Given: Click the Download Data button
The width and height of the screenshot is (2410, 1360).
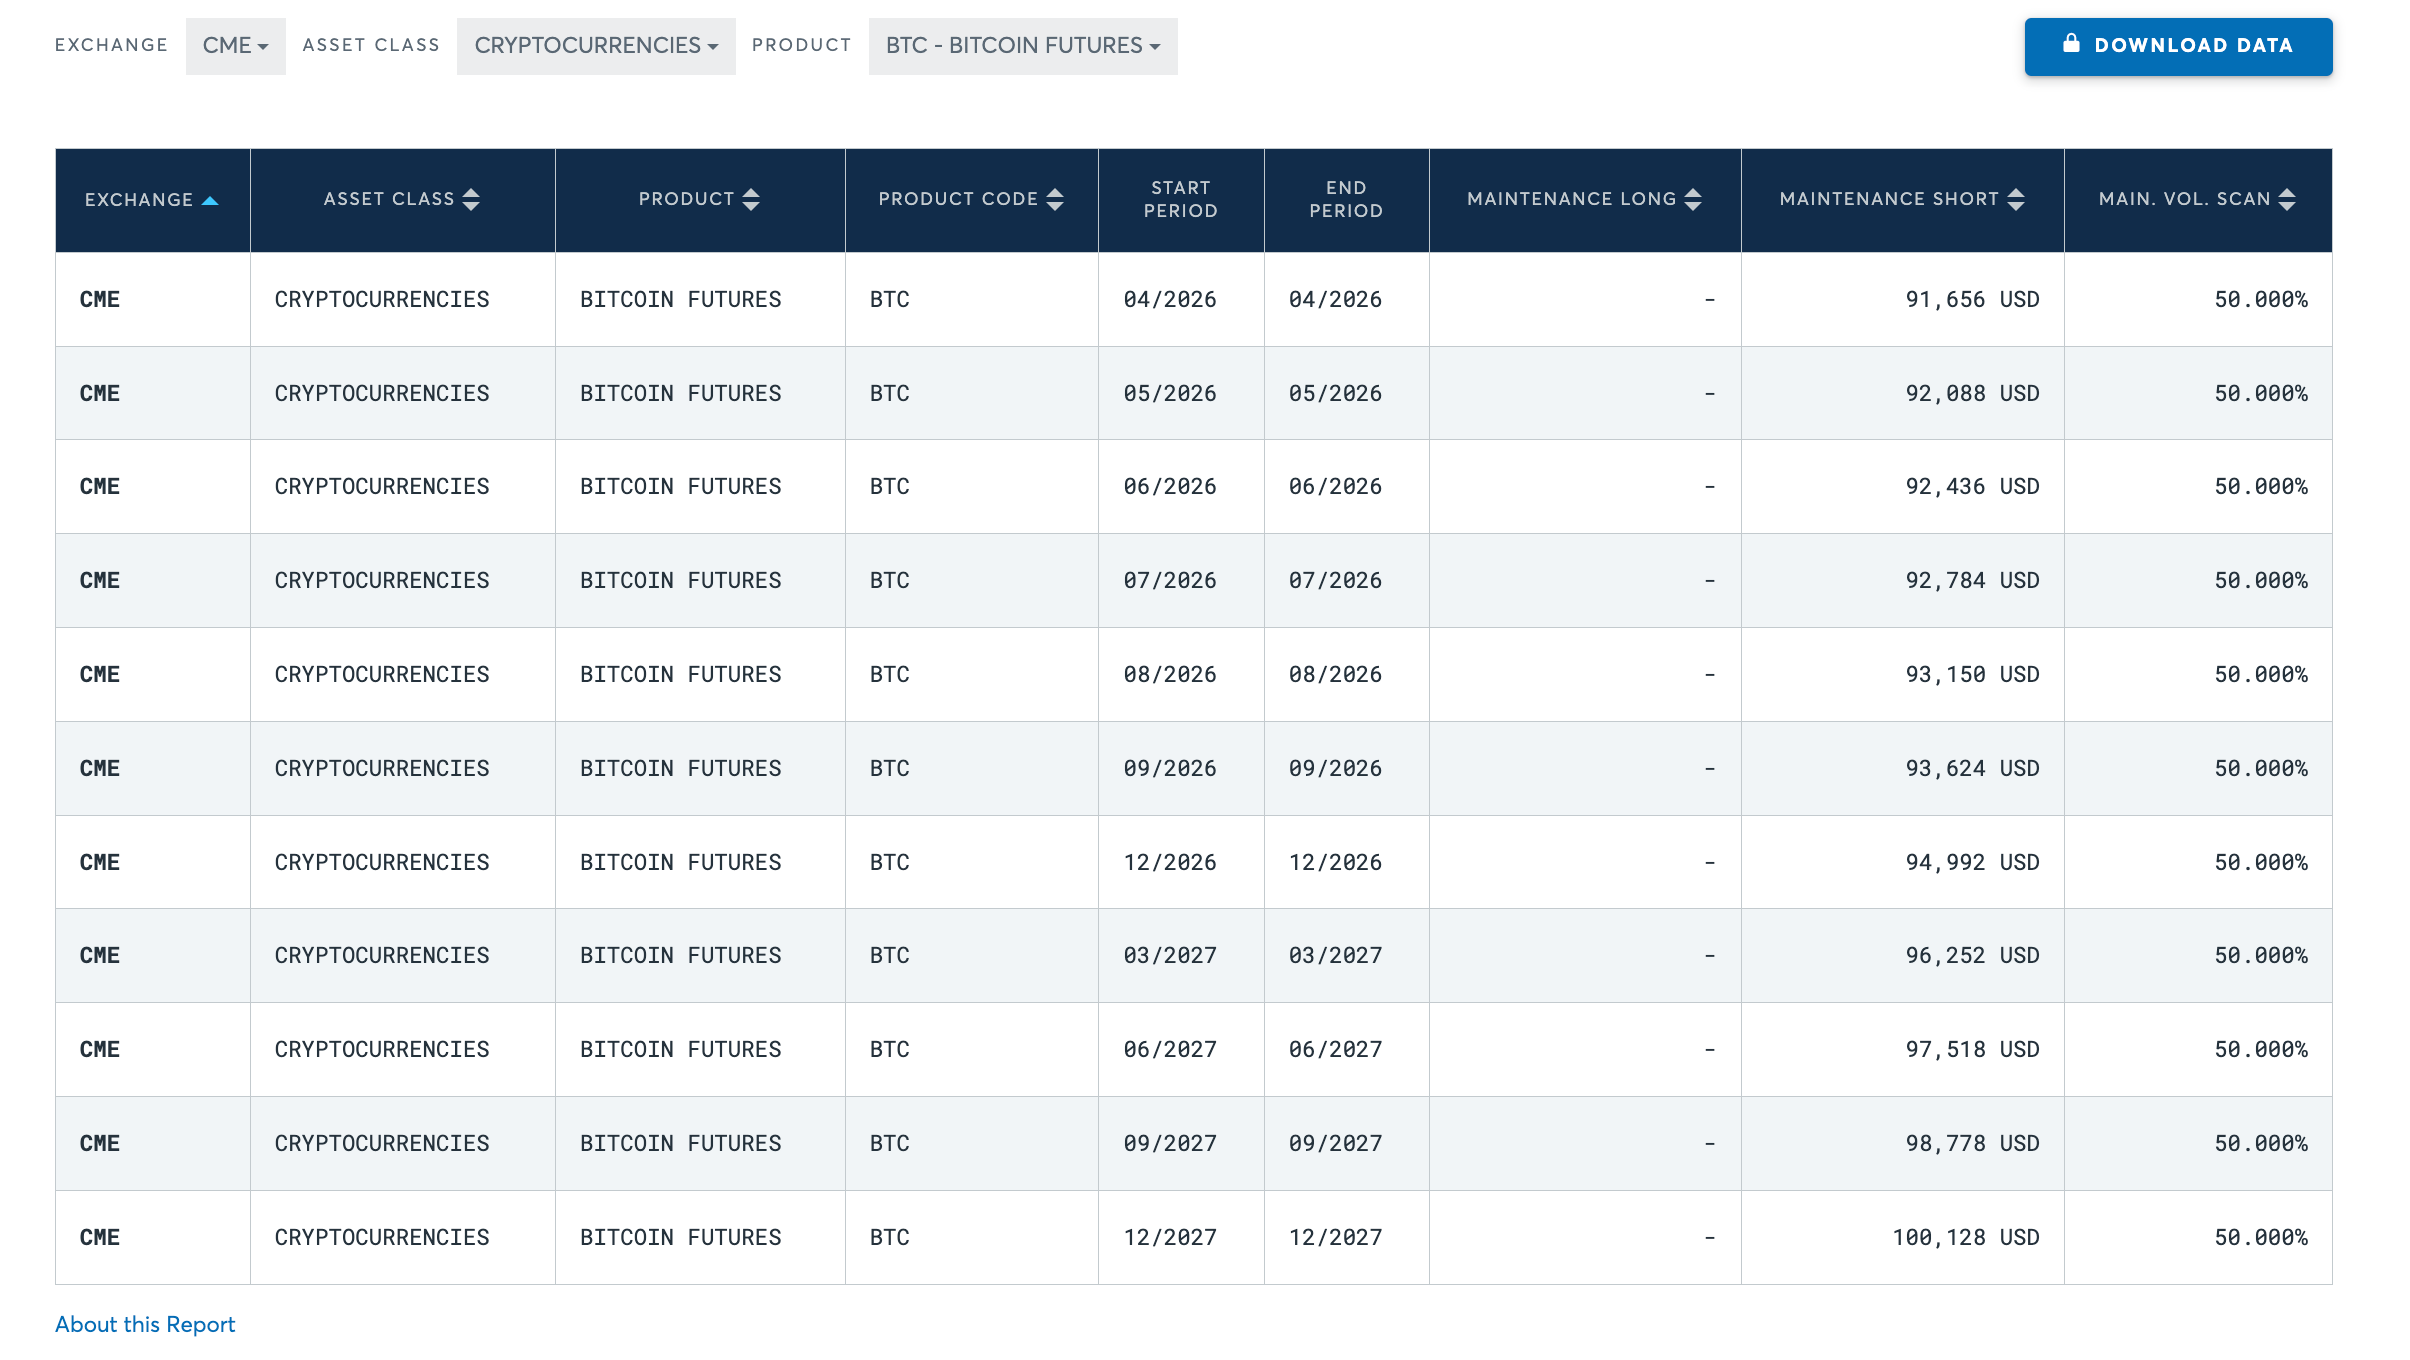Looking at the screenshot, I should 2178,46.
